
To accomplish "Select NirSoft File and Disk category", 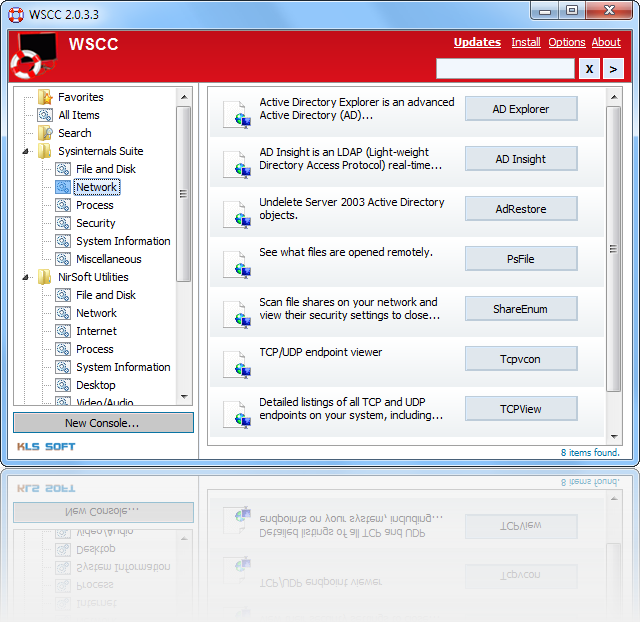I will [x=106, y=295].
